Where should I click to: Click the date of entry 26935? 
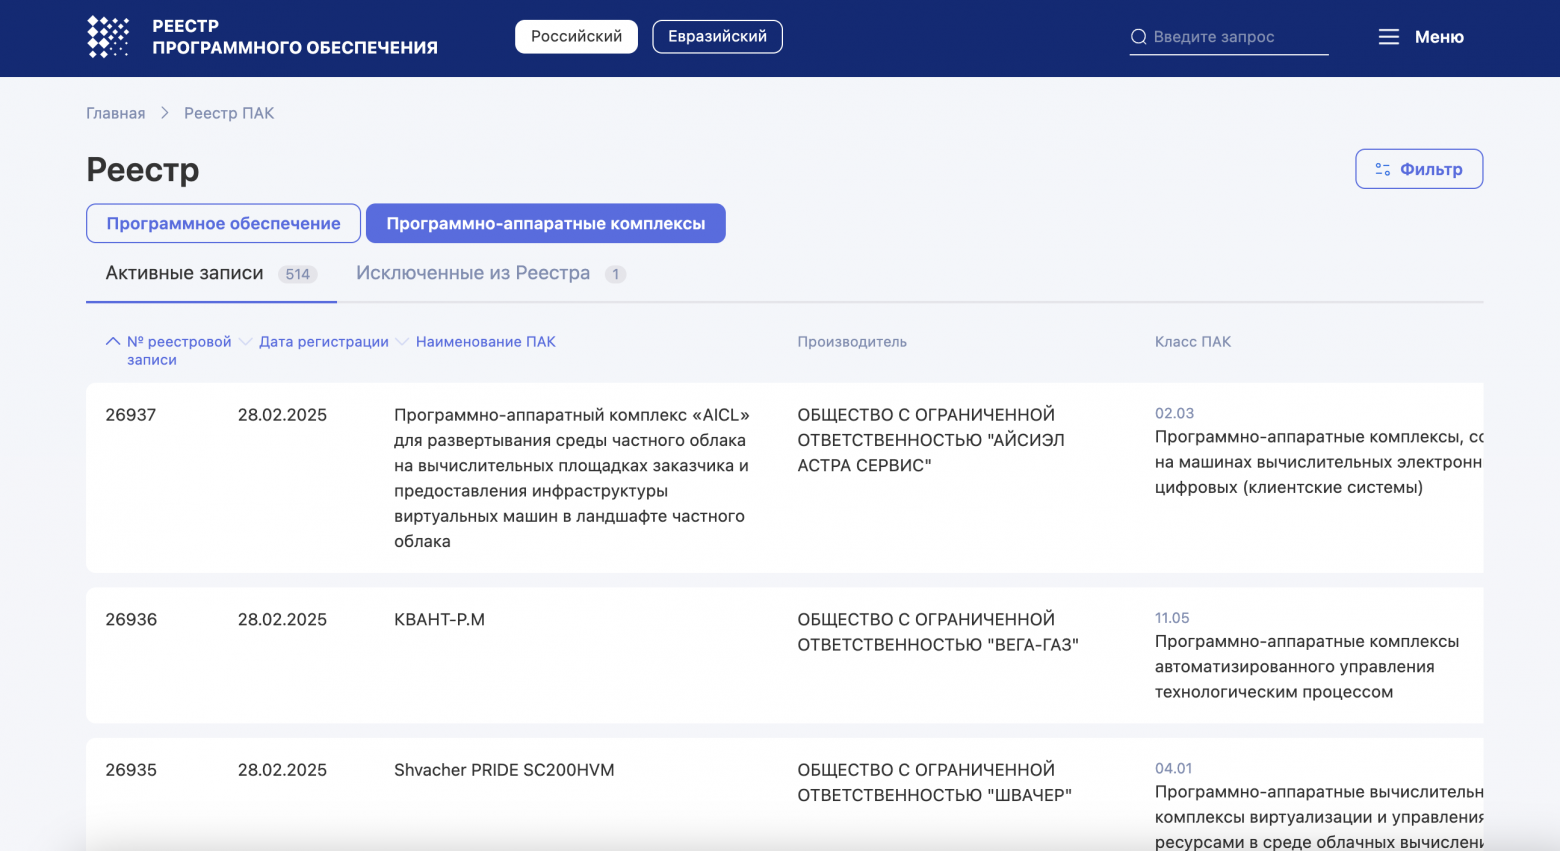click(x=282, y=770)
